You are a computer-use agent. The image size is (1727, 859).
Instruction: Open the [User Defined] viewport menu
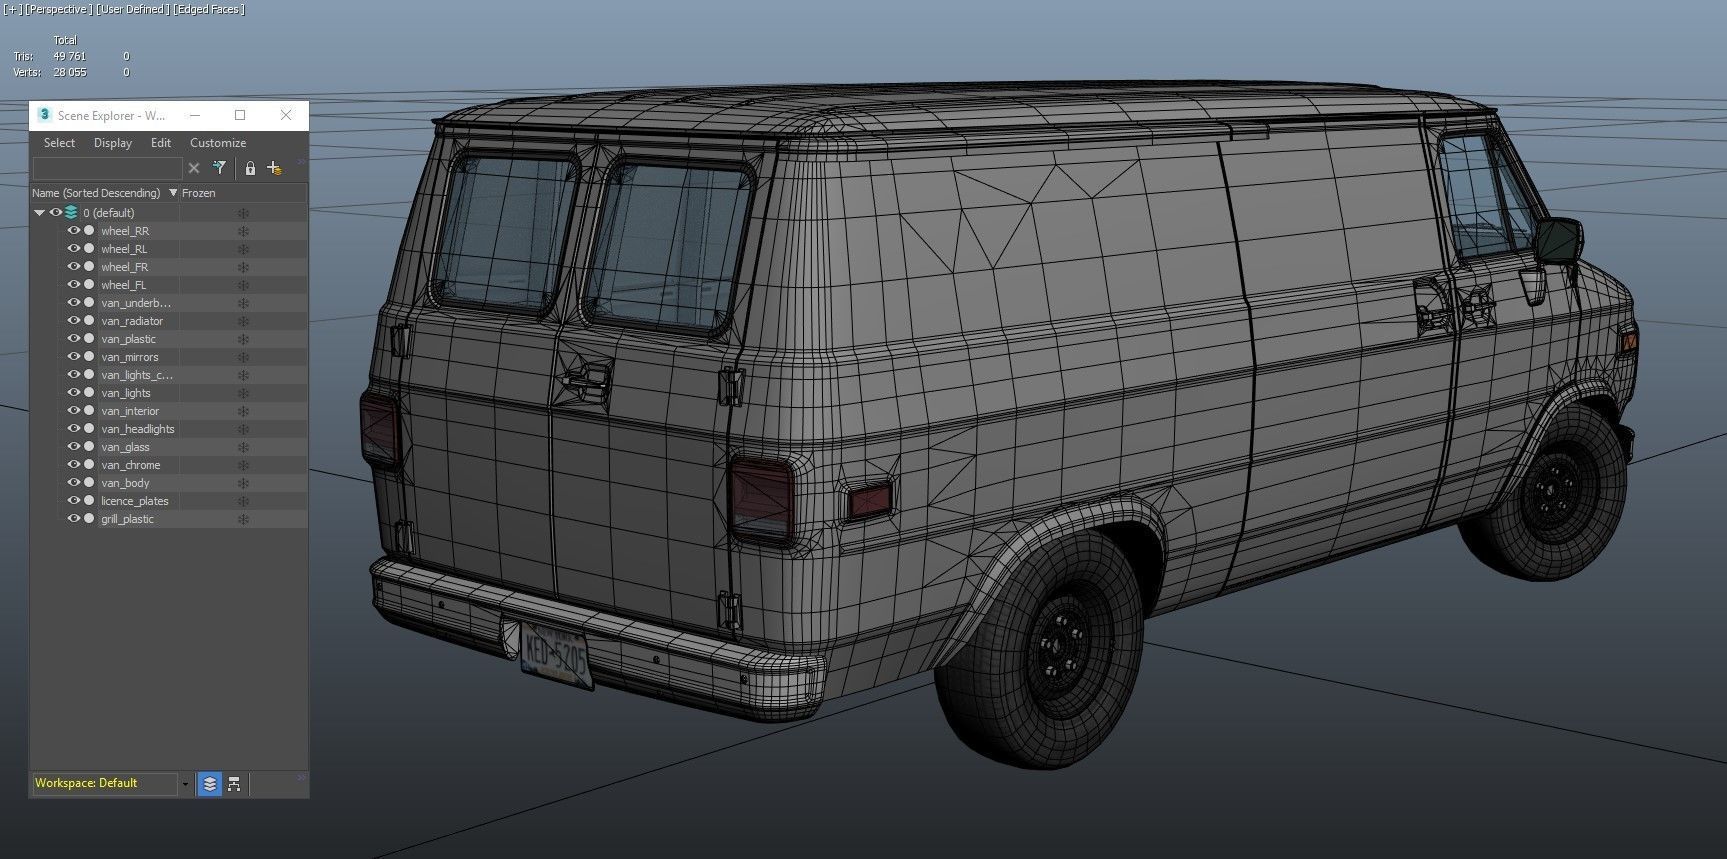tap(132, 9)
